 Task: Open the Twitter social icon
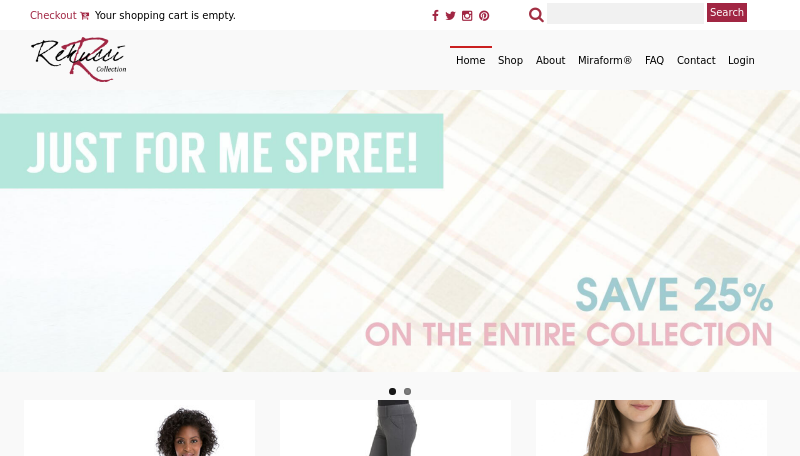click(450, 16)
